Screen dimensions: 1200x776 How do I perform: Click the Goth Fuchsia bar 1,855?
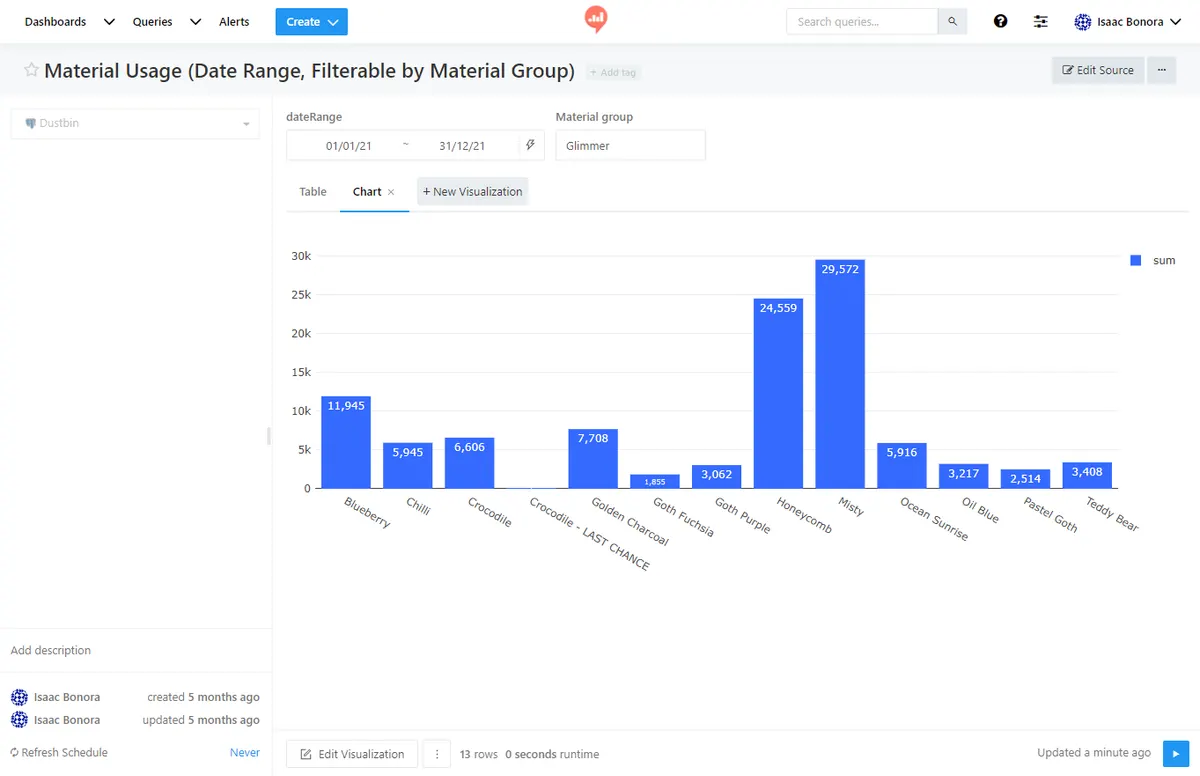pyautogui.click(x=655, y=481)
